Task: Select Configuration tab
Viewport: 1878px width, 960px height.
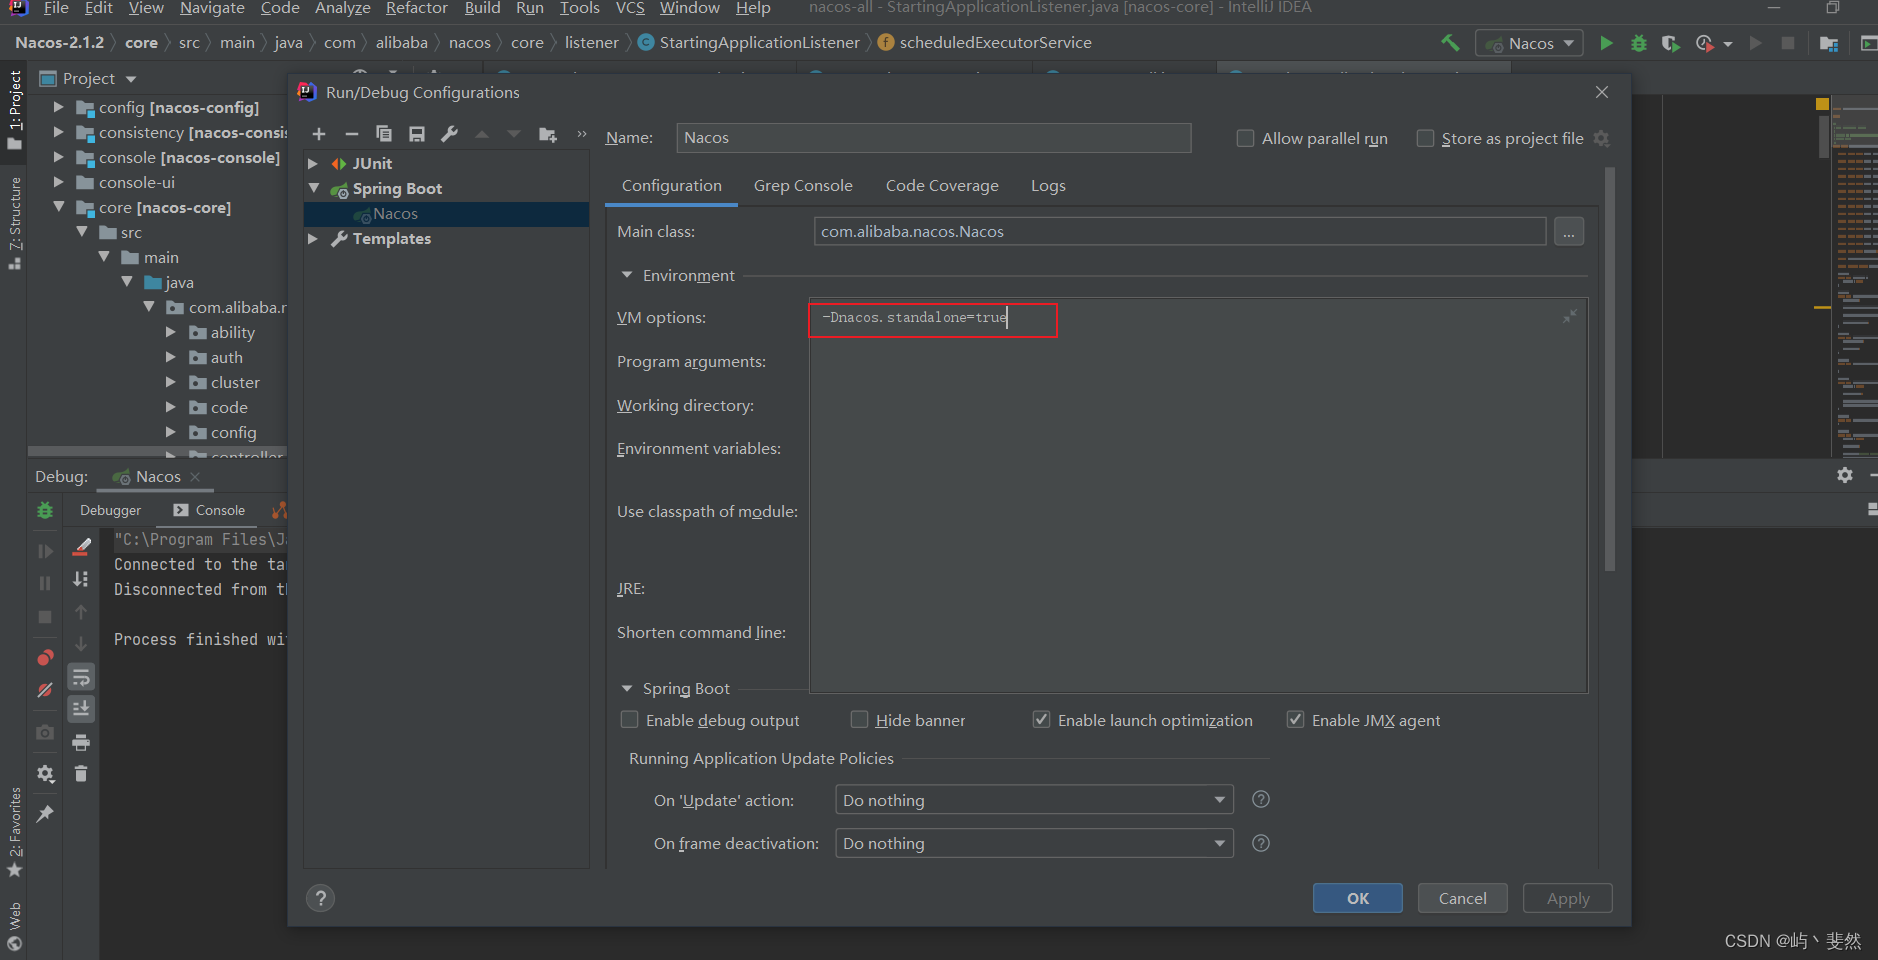Action: 672,185
